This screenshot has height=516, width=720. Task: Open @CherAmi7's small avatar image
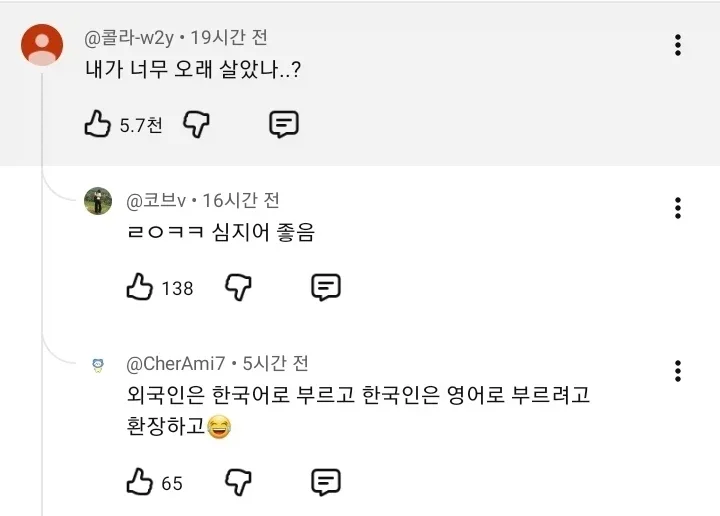coord(98,365)
